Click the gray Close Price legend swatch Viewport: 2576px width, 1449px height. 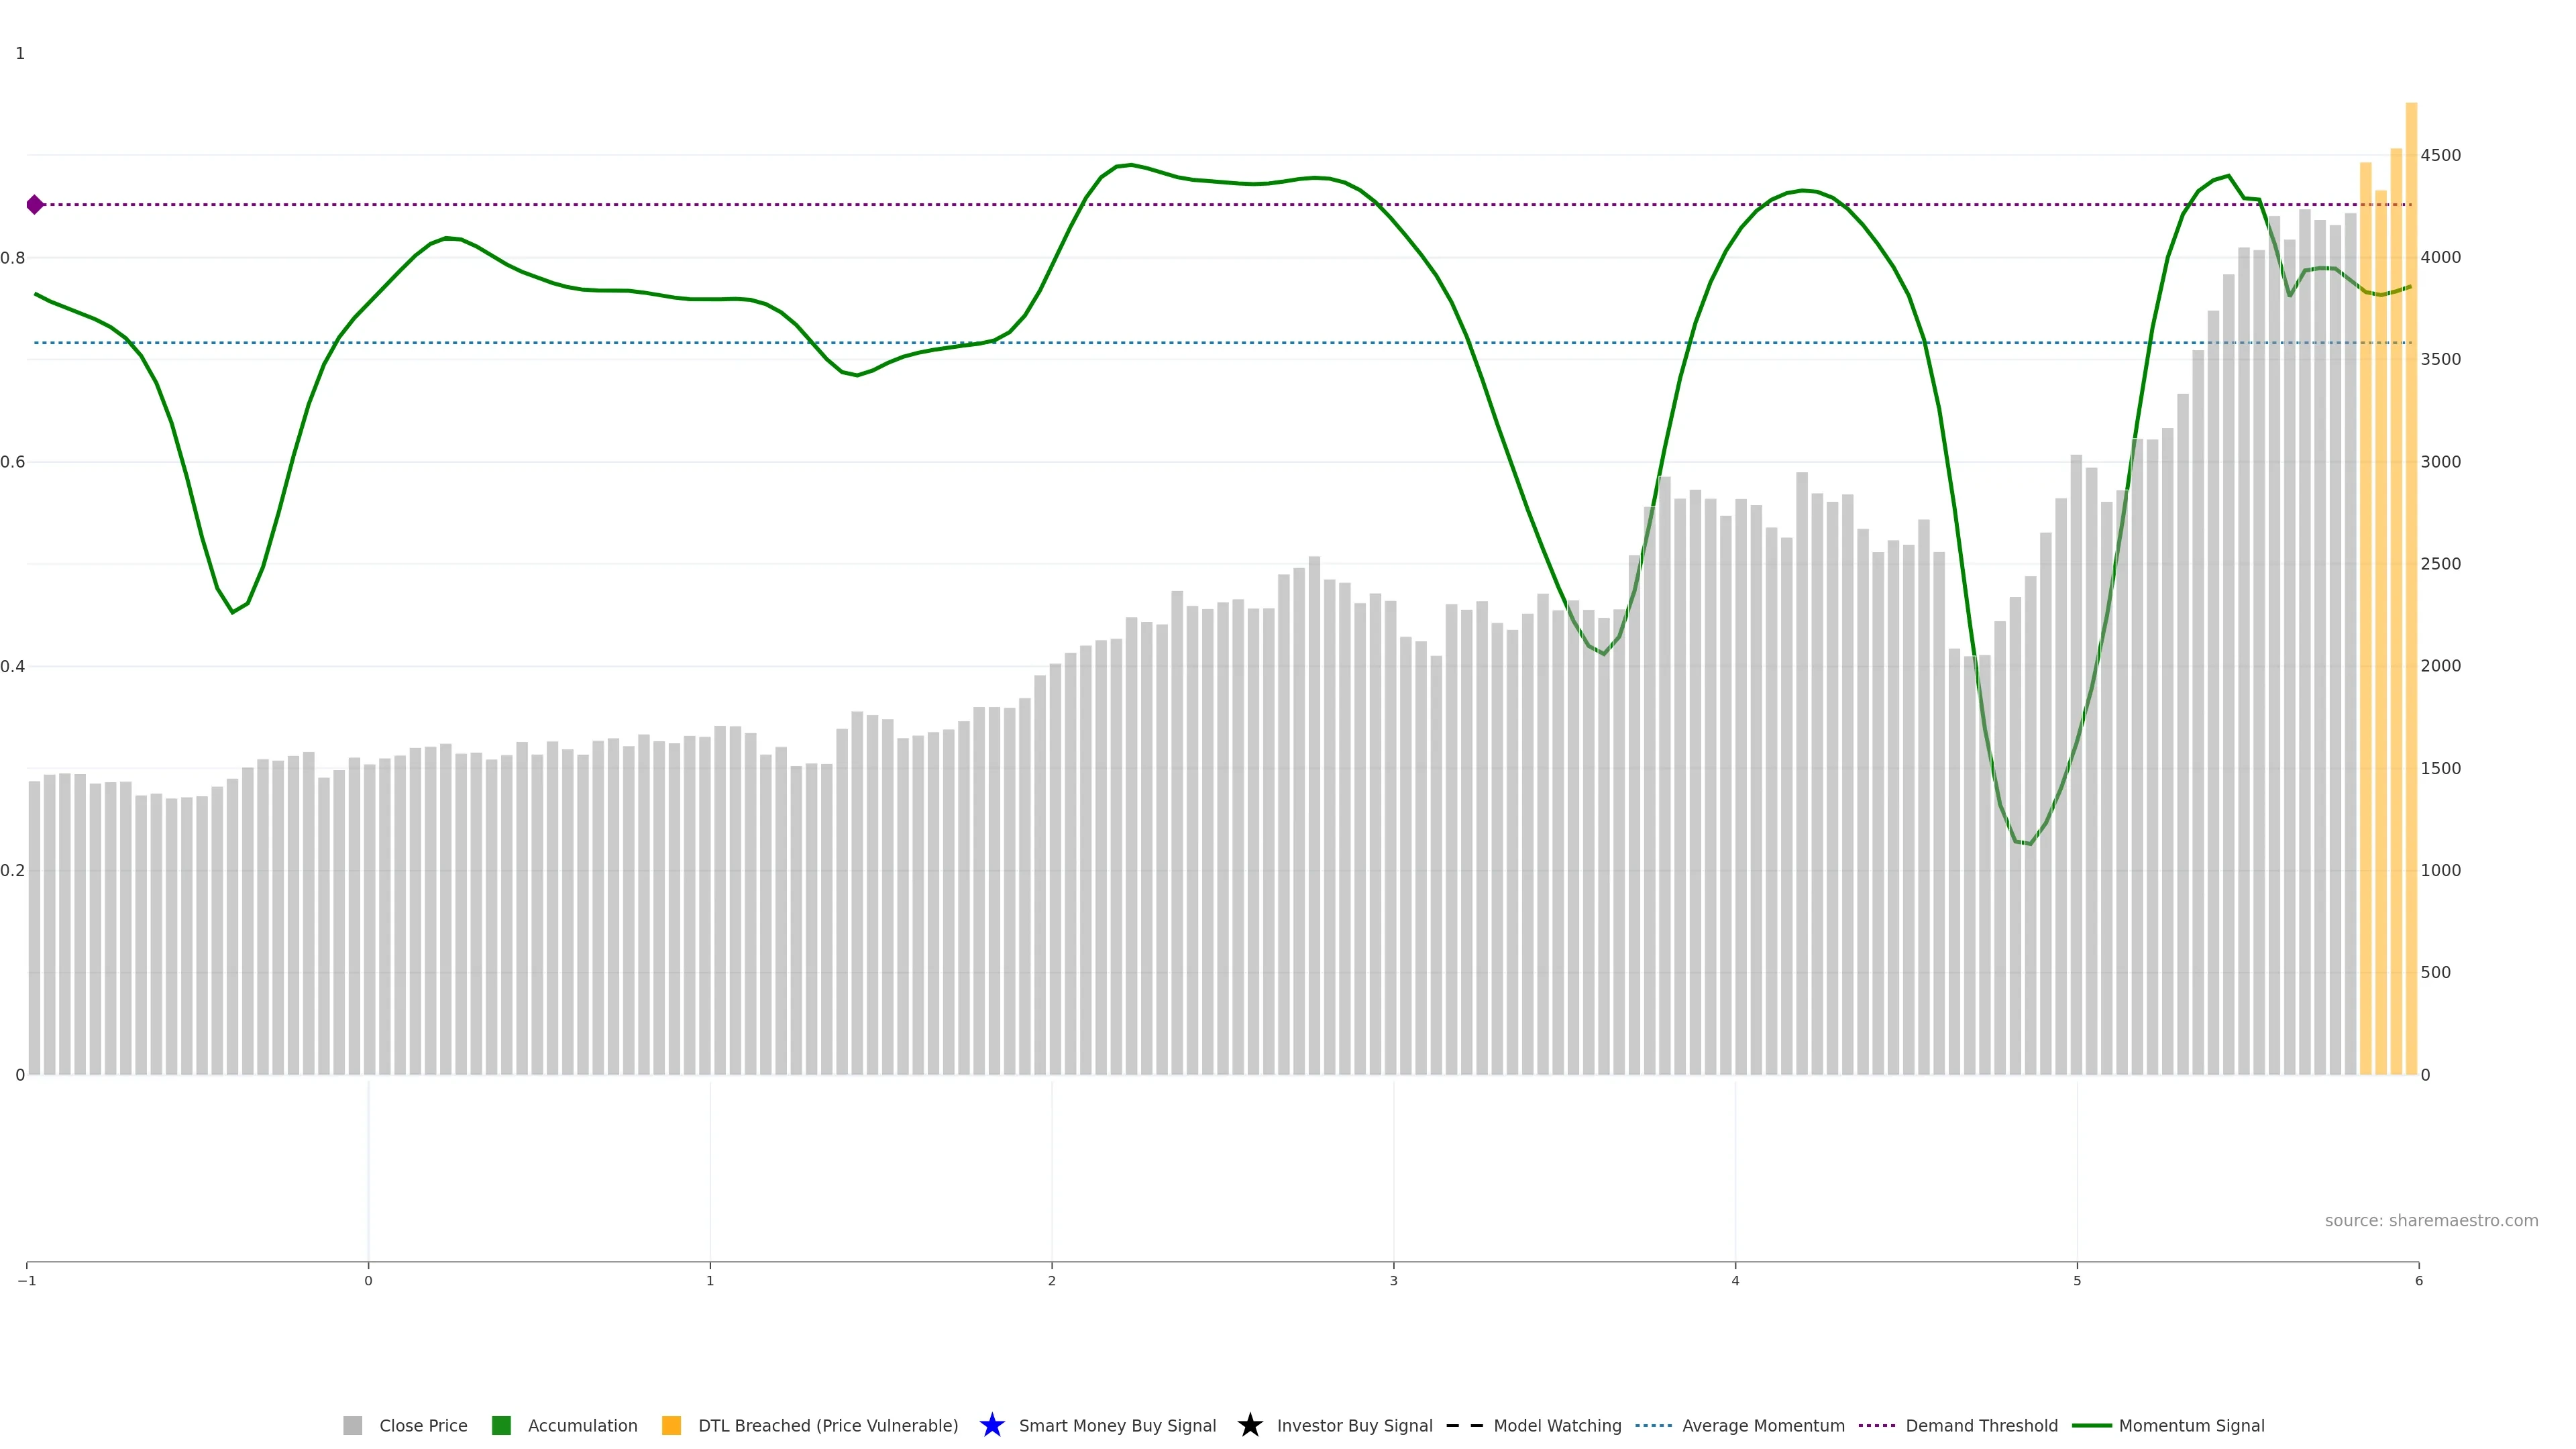(352, 1425)
